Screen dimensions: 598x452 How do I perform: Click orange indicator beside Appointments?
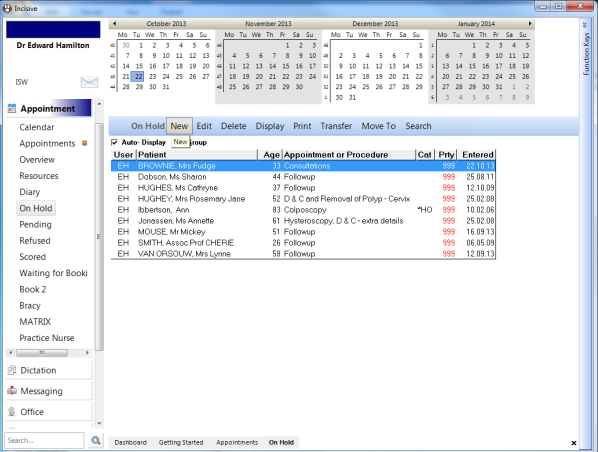coord(85,143)
